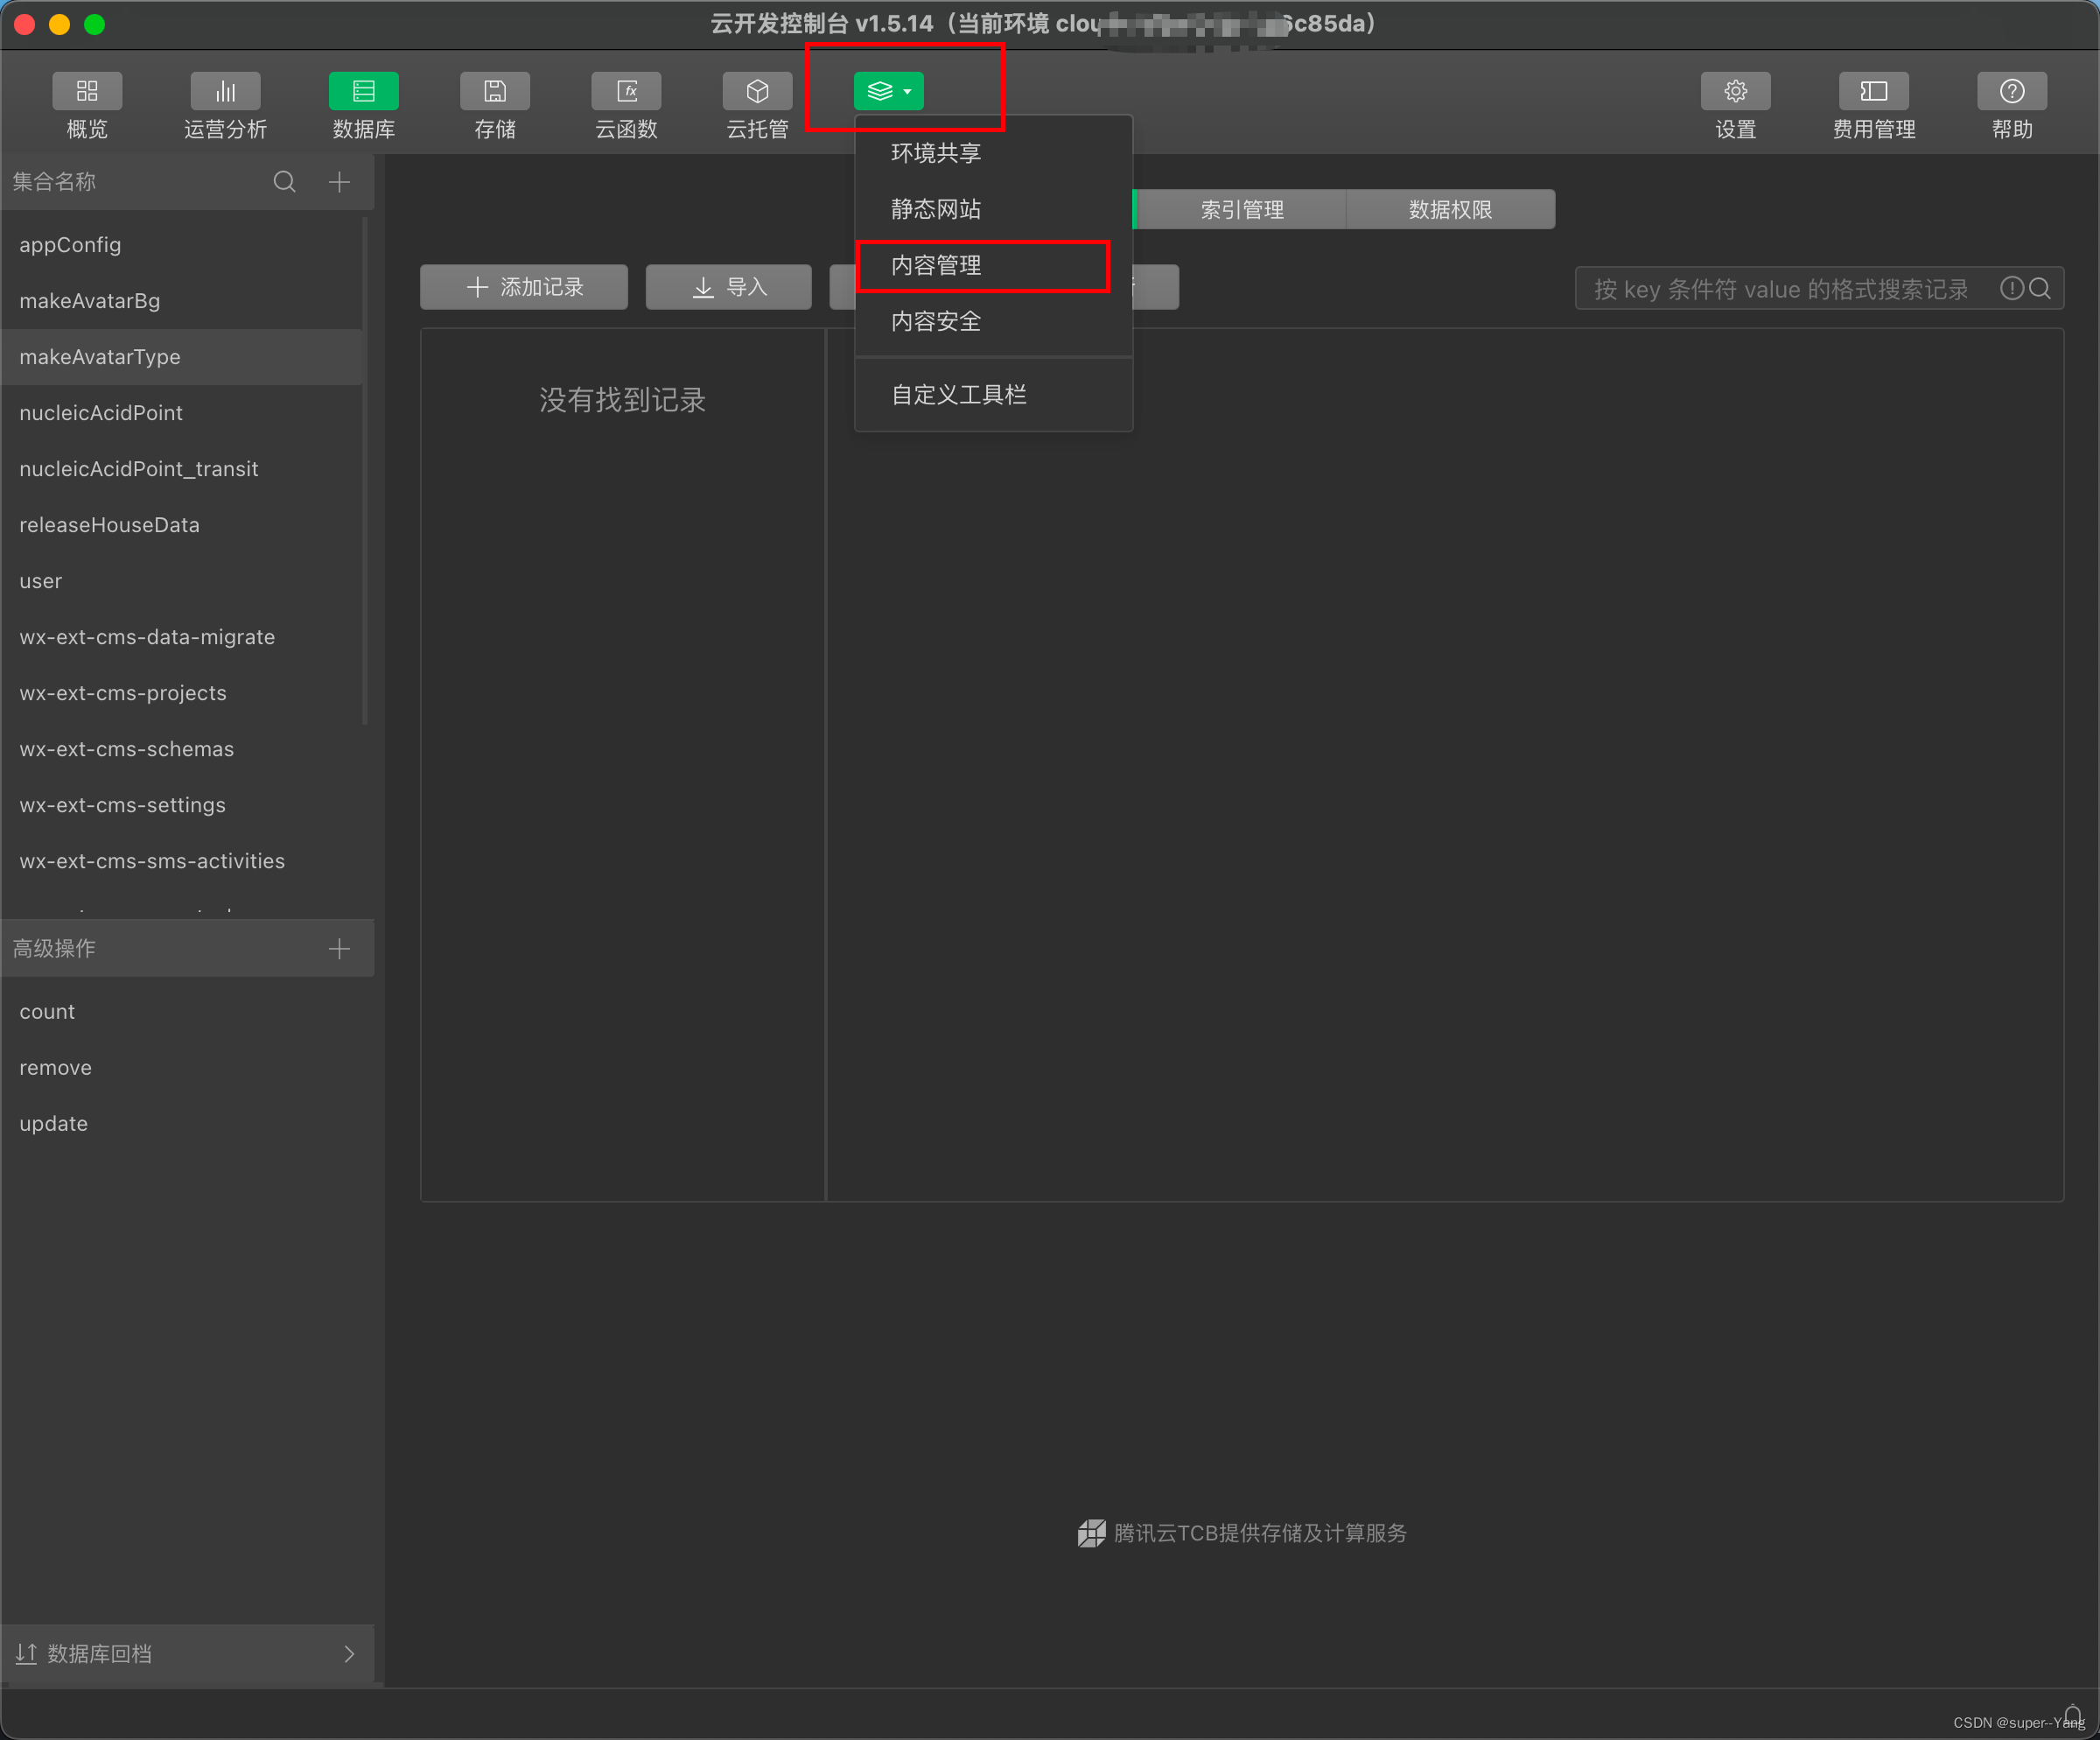Click the record search magnifier icon

(2040, 289)
